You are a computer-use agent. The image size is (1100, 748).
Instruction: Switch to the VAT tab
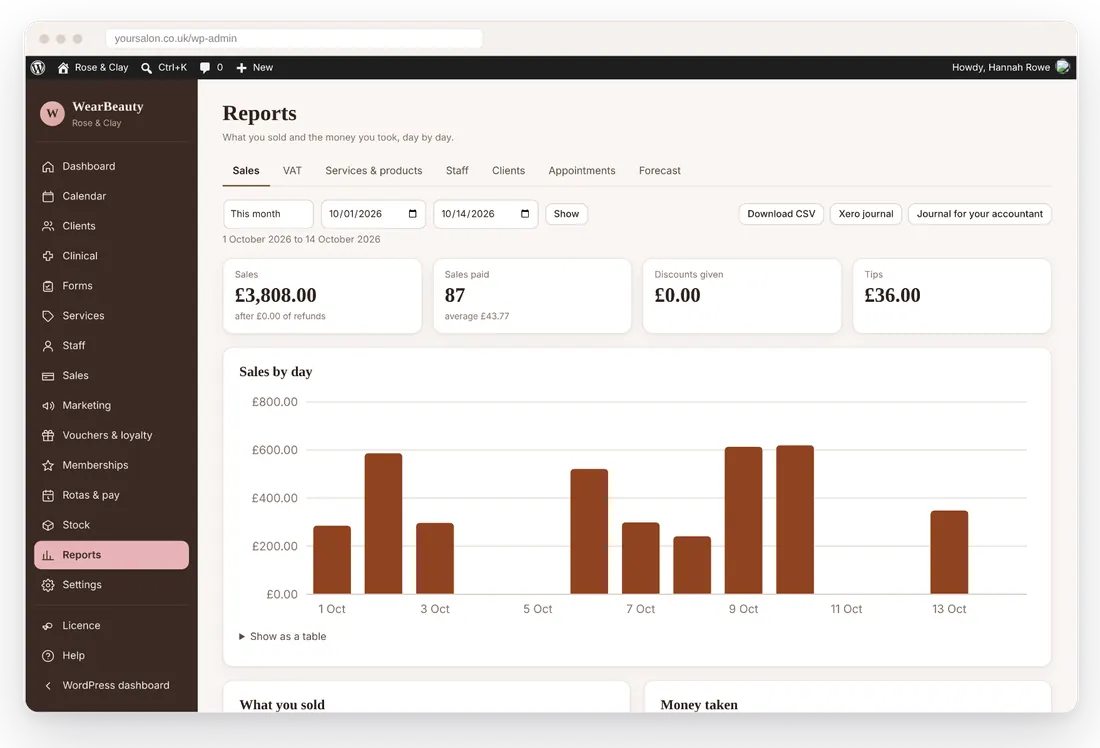(x=292, y=171)
